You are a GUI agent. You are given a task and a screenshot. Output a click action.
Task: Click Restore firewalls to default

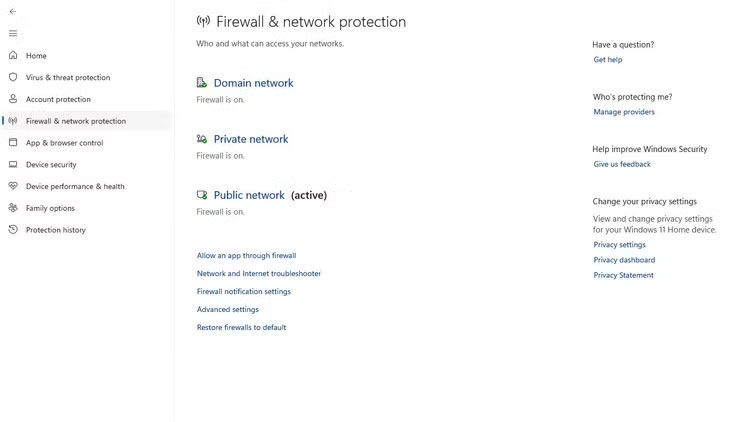pos(241,327)
